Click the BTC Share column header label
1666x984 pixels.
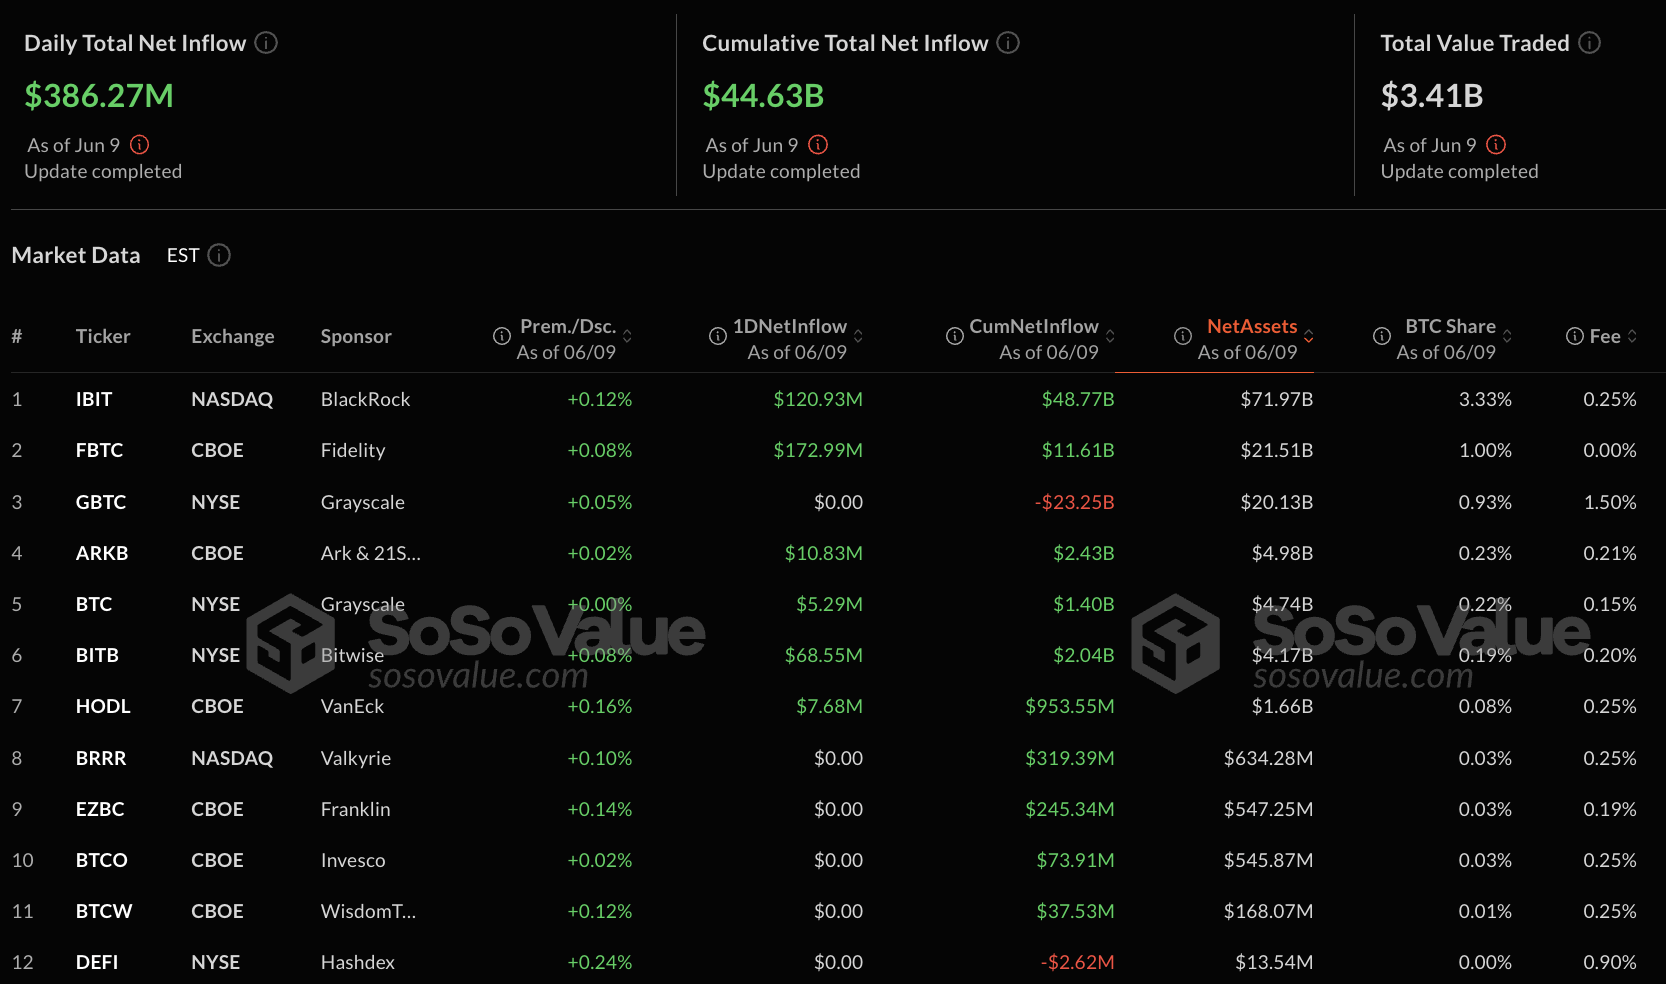pyautogui.click(x=1450, y=327)
